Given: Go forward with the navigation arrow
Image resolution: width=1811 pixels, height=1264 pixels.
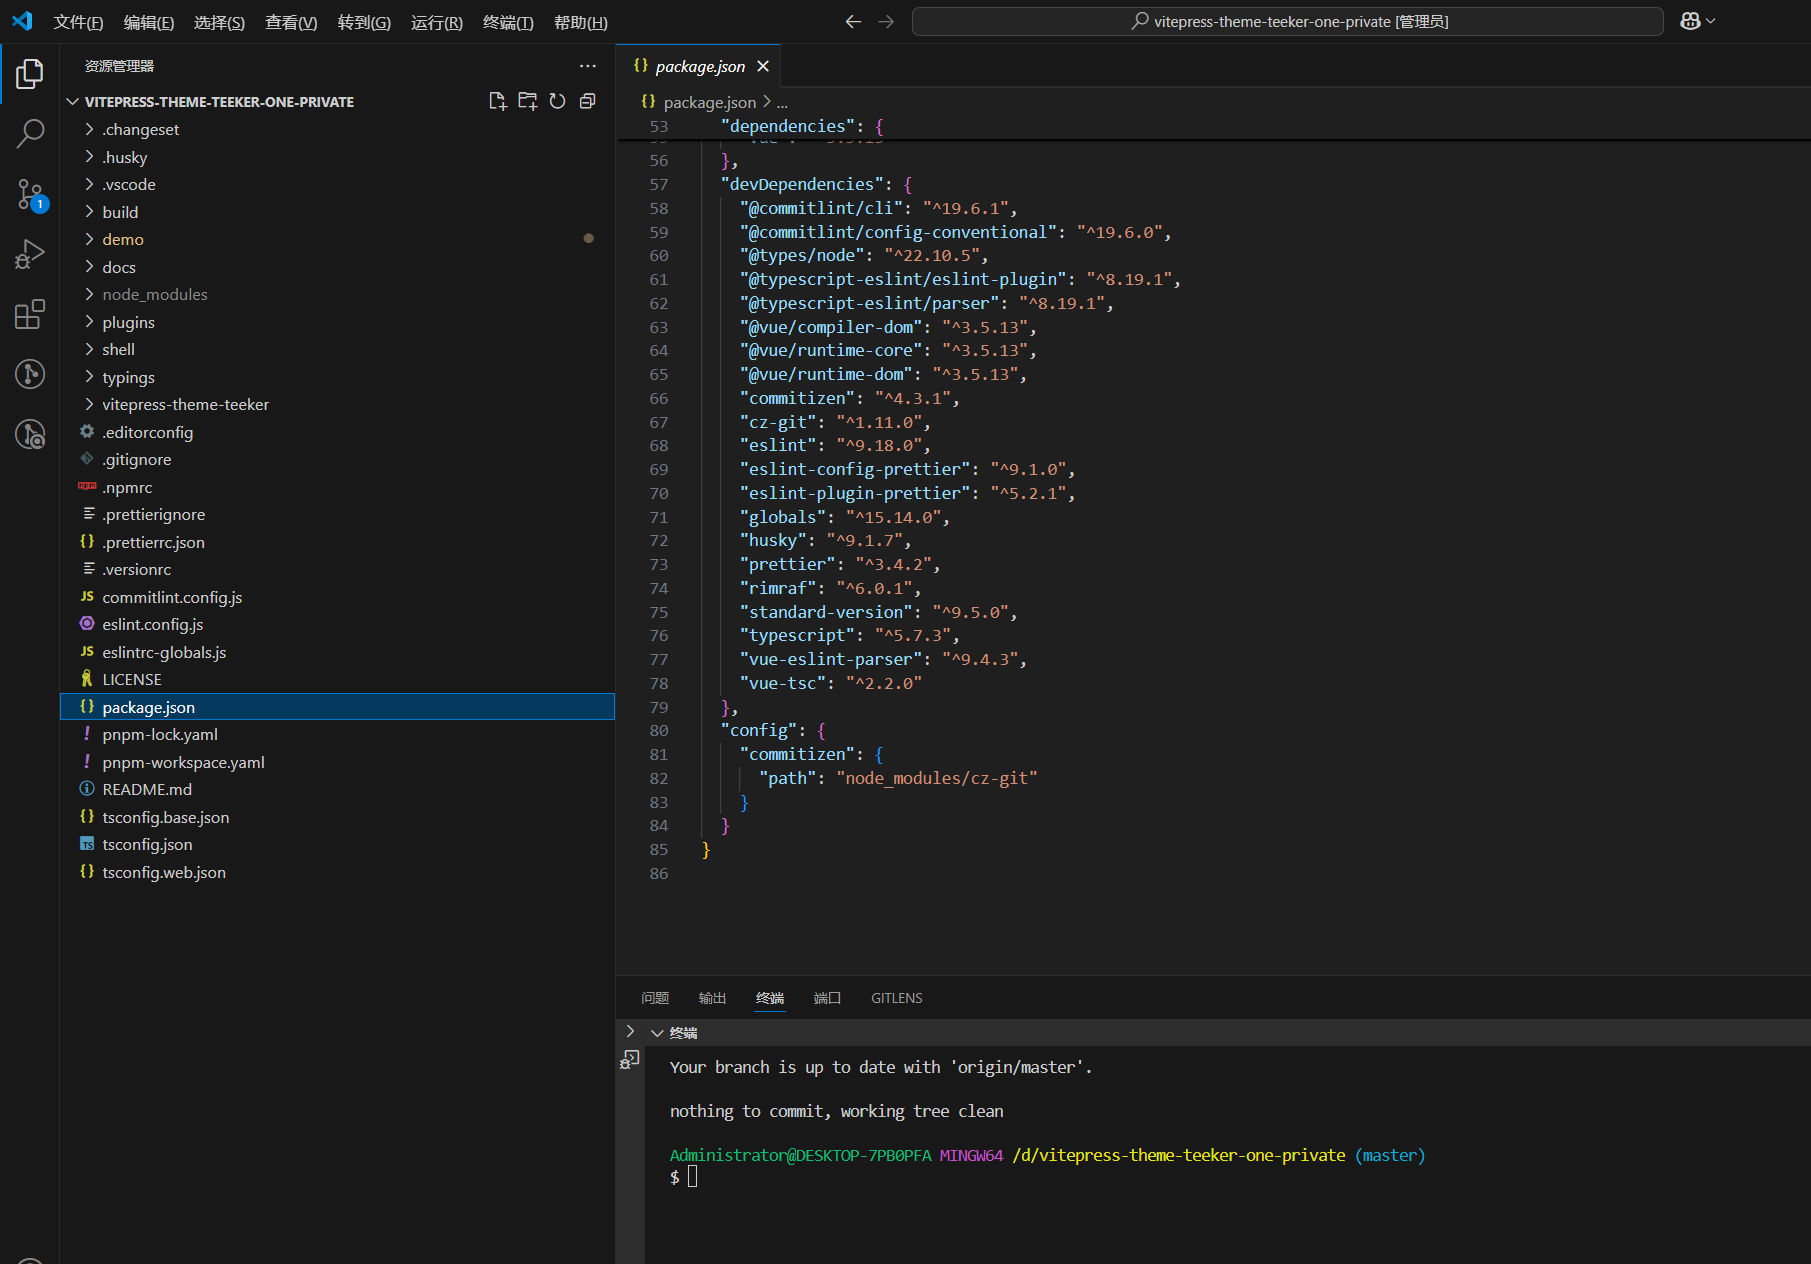Looking at the screenshot, I should click(886, 22).
